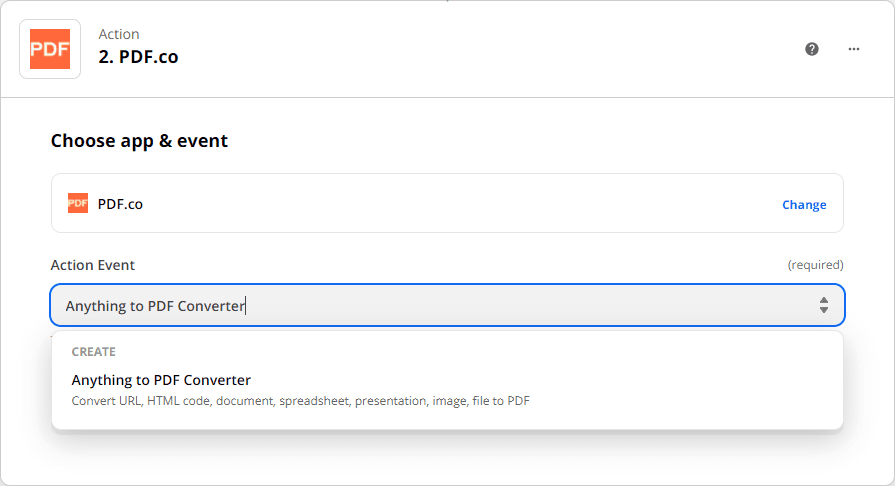Open the three-dot more options menu
The image size is (895, 486).
(854, 49)
